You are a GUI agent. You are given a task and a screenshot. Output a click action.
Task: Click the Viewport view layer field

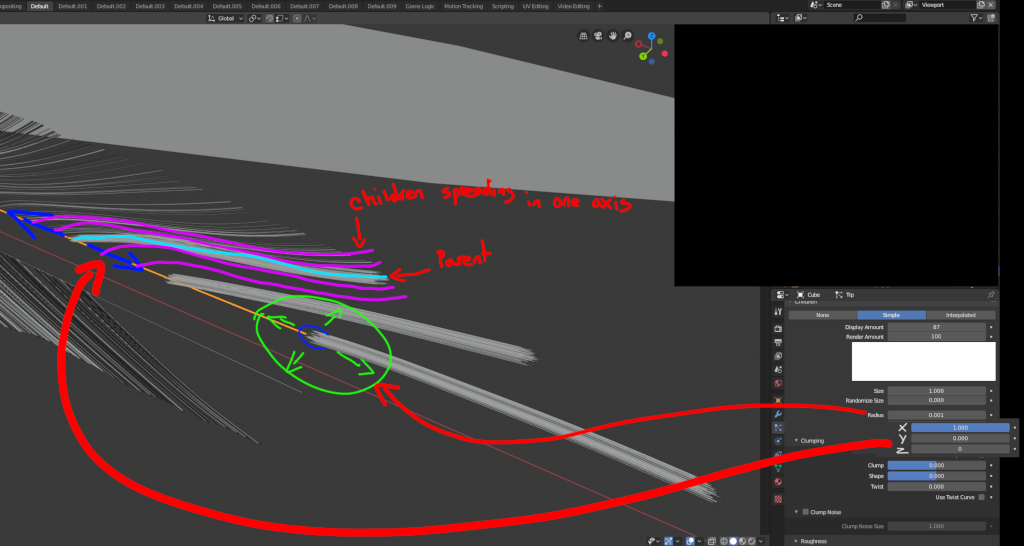948,5
